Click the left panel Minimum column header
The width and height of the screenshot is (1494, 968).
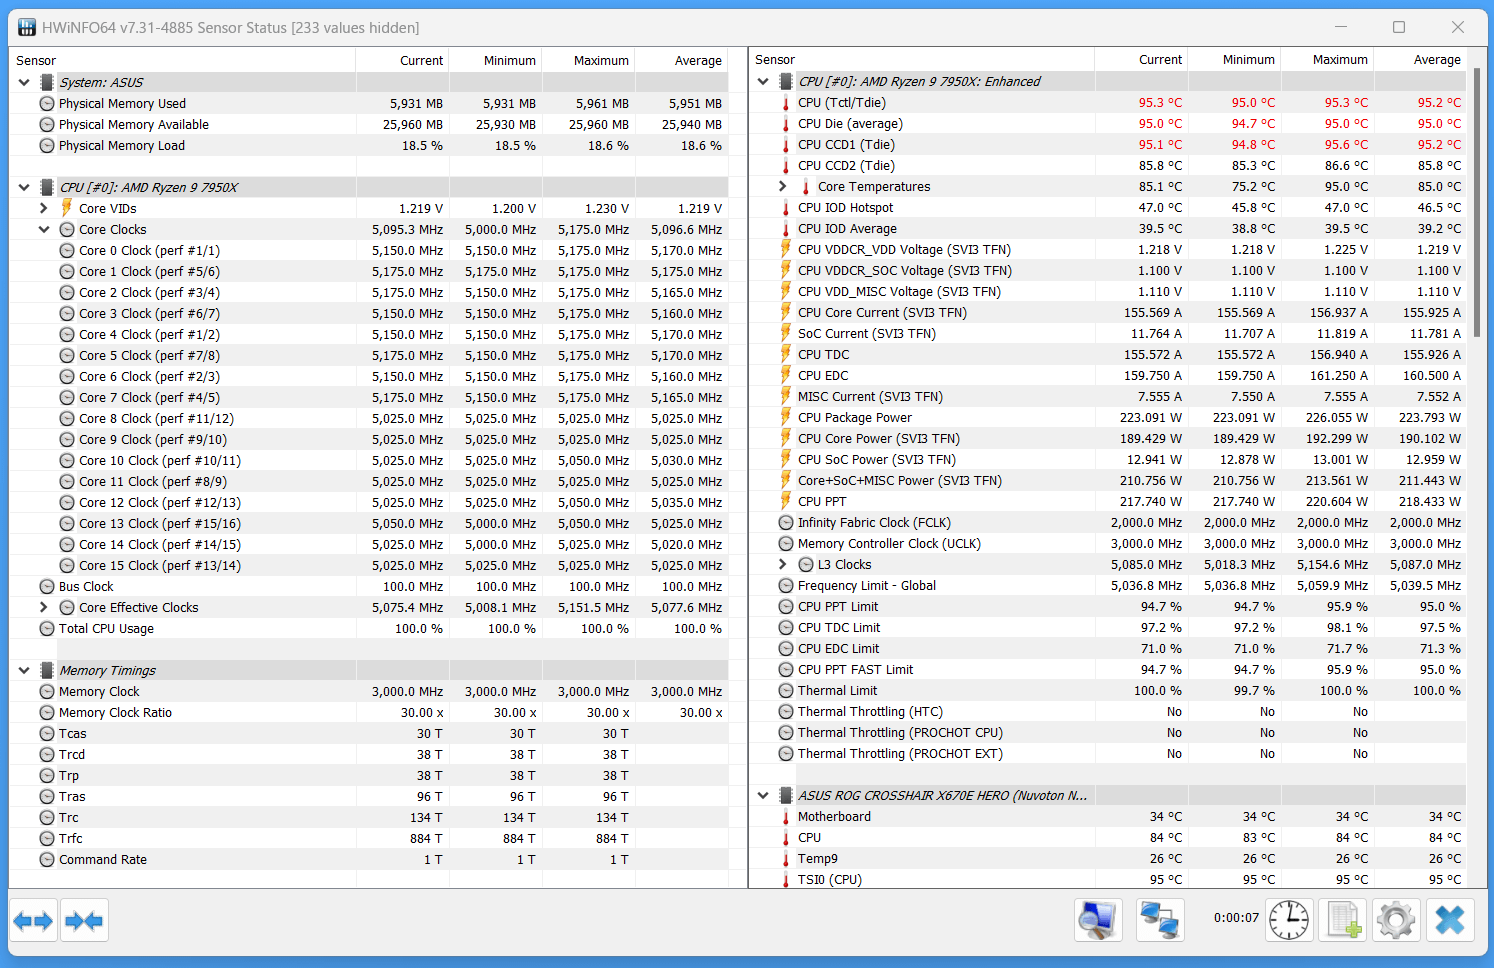tap(496, 61)
